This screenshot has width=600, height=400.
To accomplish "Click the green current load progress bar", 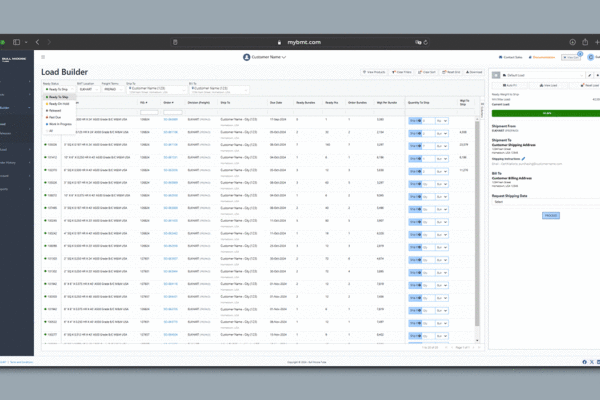I will tap(546, 113).
